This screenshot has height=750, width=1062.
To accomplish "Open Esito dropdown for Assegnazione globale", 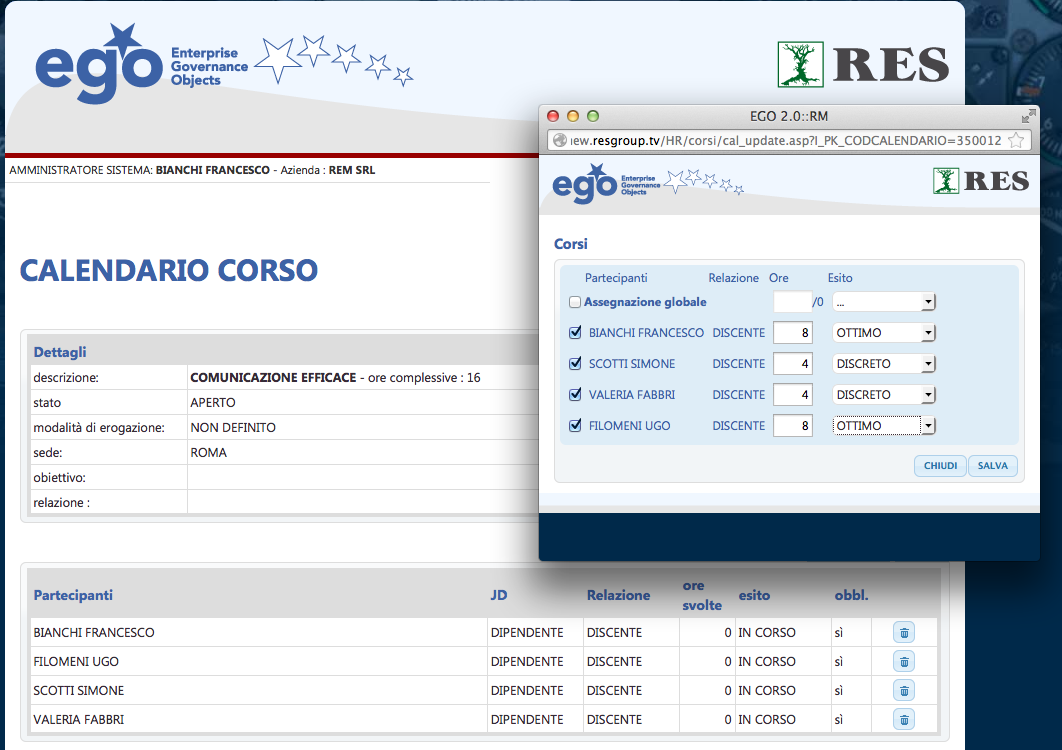I will 883,302.
